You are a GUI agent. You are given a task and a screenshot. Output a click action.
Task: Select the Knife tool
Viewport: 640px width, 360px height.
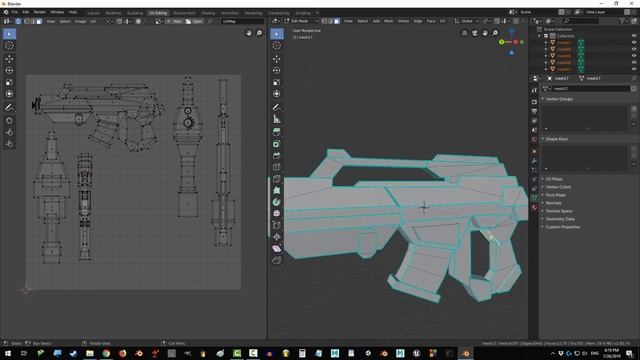(277, 179)
